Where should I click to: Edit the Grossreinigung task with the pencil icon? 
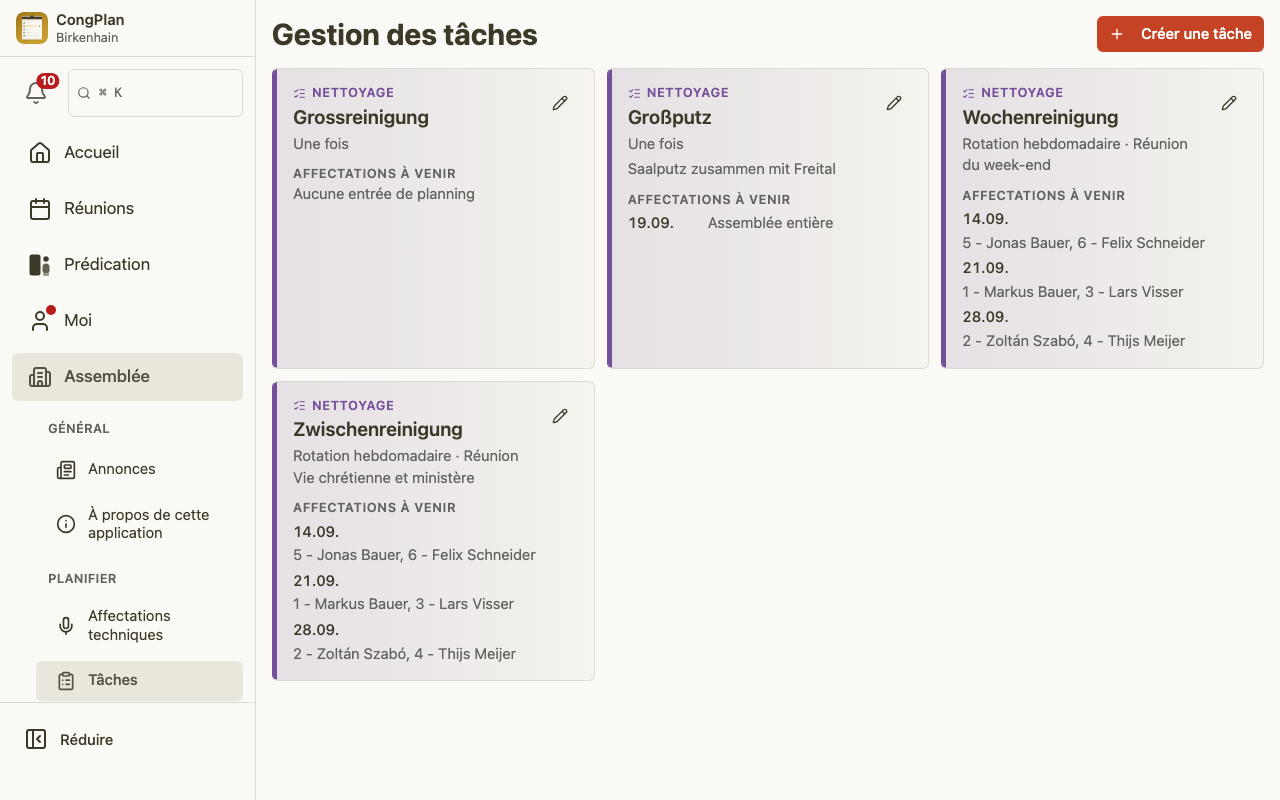point(560,103)
